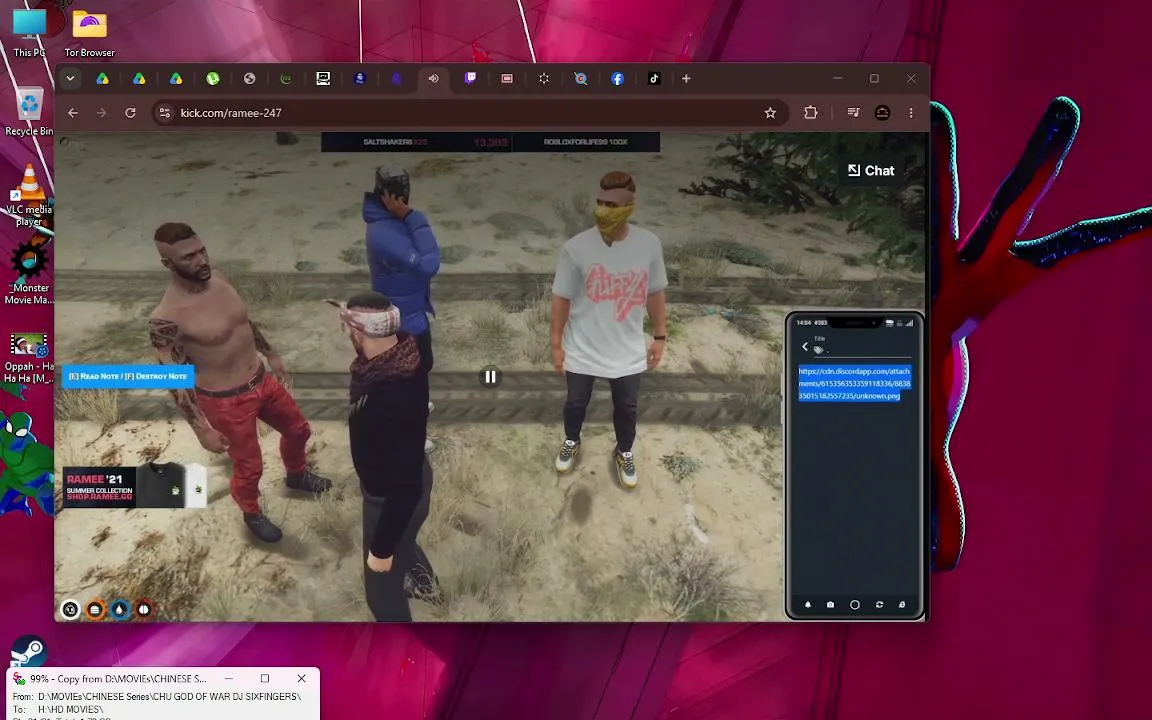
Task: Open the Recycle Bin
Action: click(x=29, y=111)
